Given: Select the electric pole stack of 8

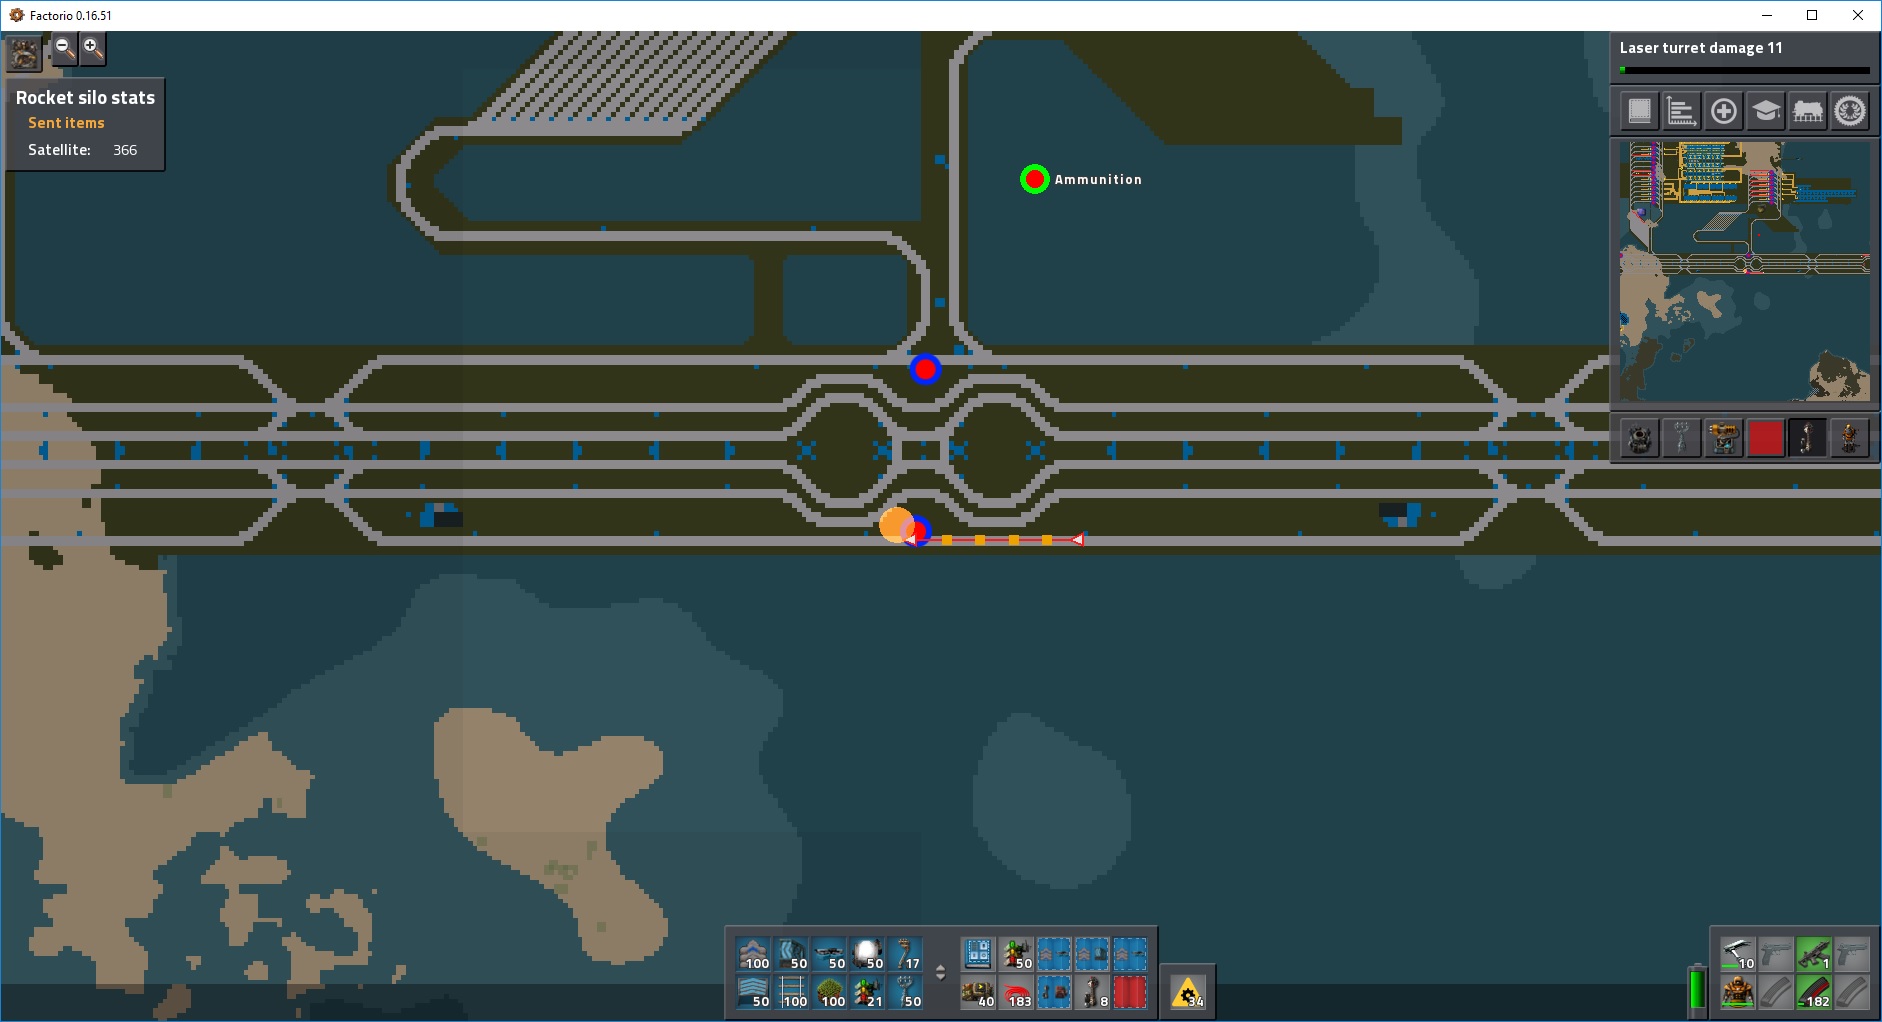Looking at the screenshot, I should click(1092, 992).
